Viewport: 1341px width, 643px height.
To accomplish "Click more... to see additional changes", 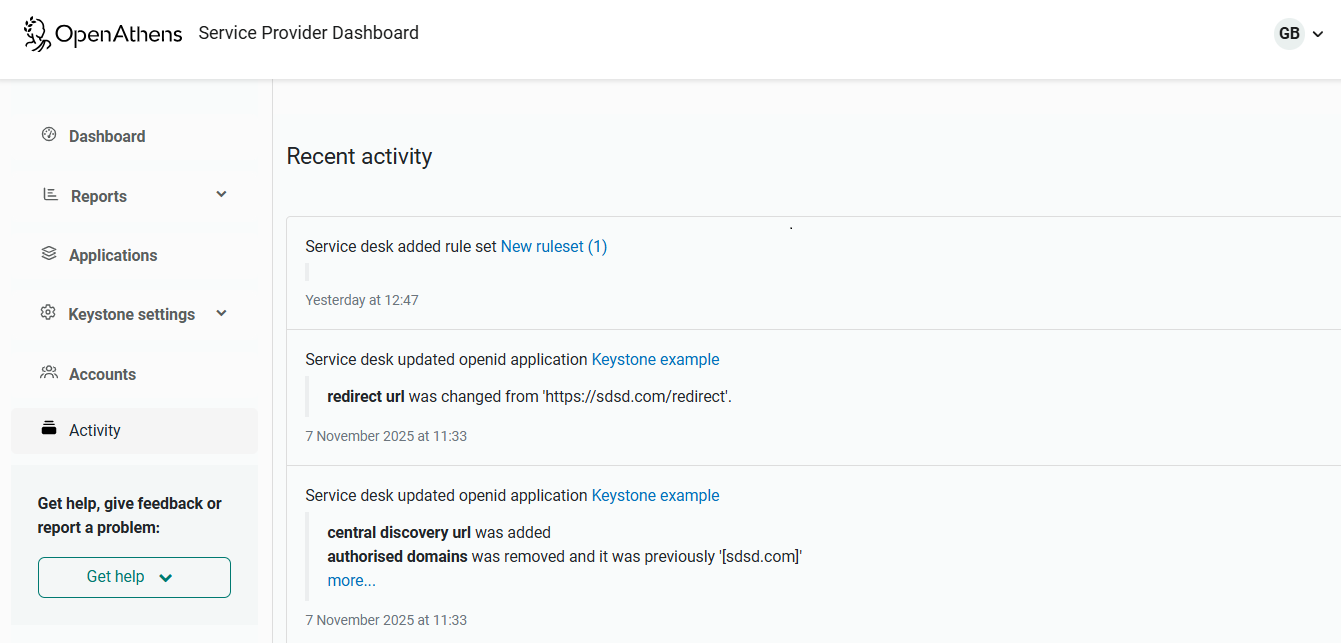I will coord(351,579).
